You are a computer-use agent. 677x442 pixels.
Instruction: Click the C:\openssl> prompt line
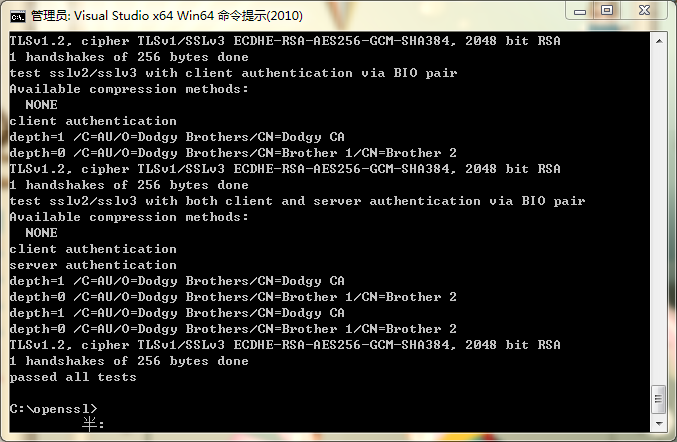click(54, 409)
